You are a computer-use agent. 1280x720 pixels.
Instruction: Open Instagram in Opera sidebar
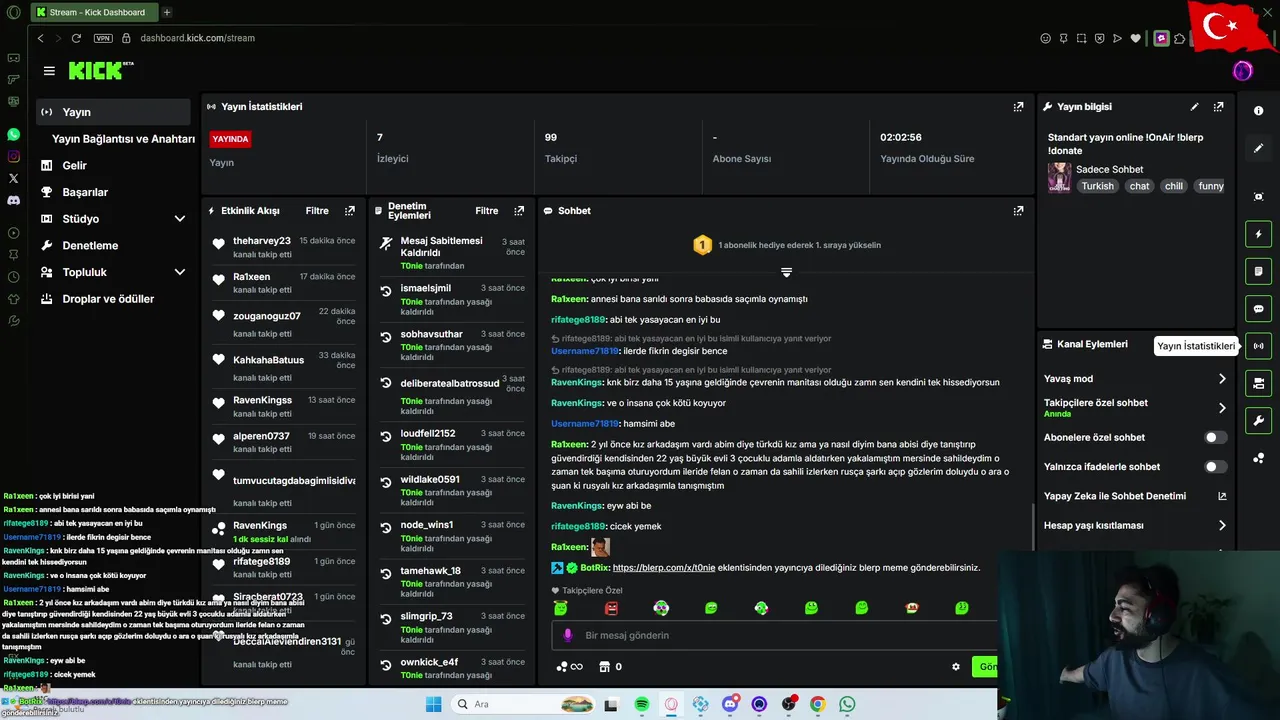point(13,156)
